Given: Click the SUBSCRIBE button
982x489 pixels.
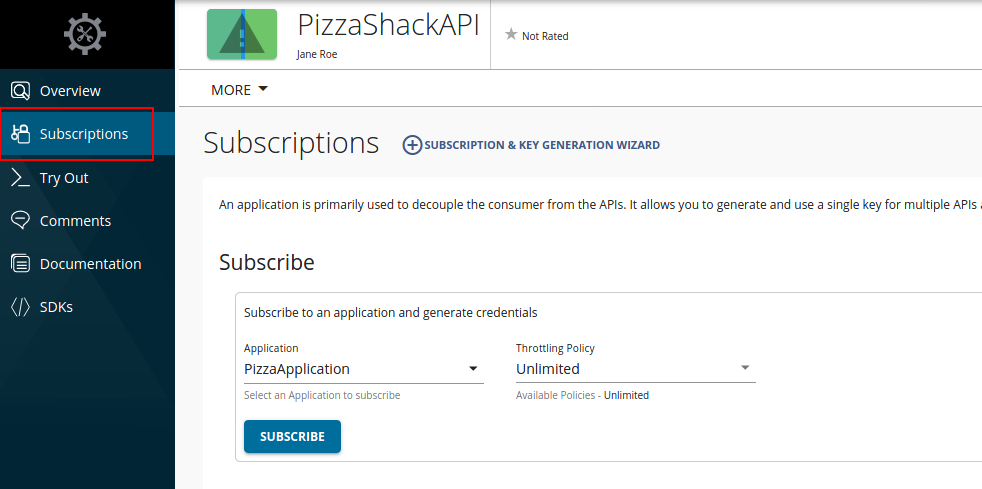Looking at the screenshot, I should pyautogui.click(x=292, y=436).
